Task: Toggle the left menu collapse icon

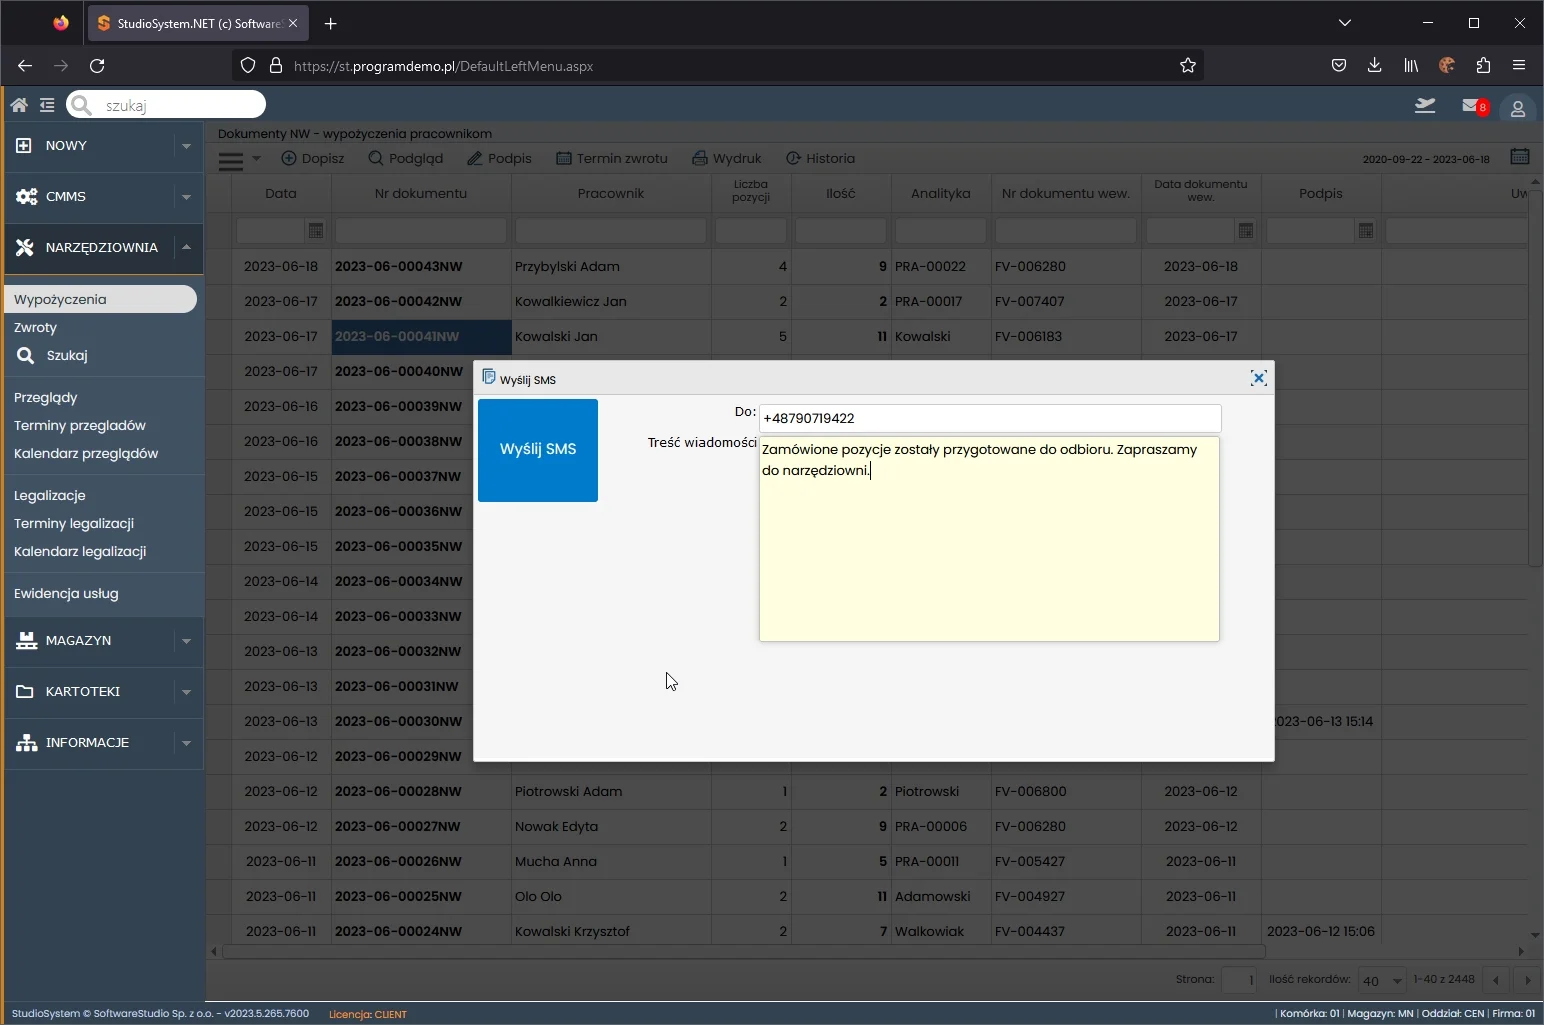Action: click(47, 105)
